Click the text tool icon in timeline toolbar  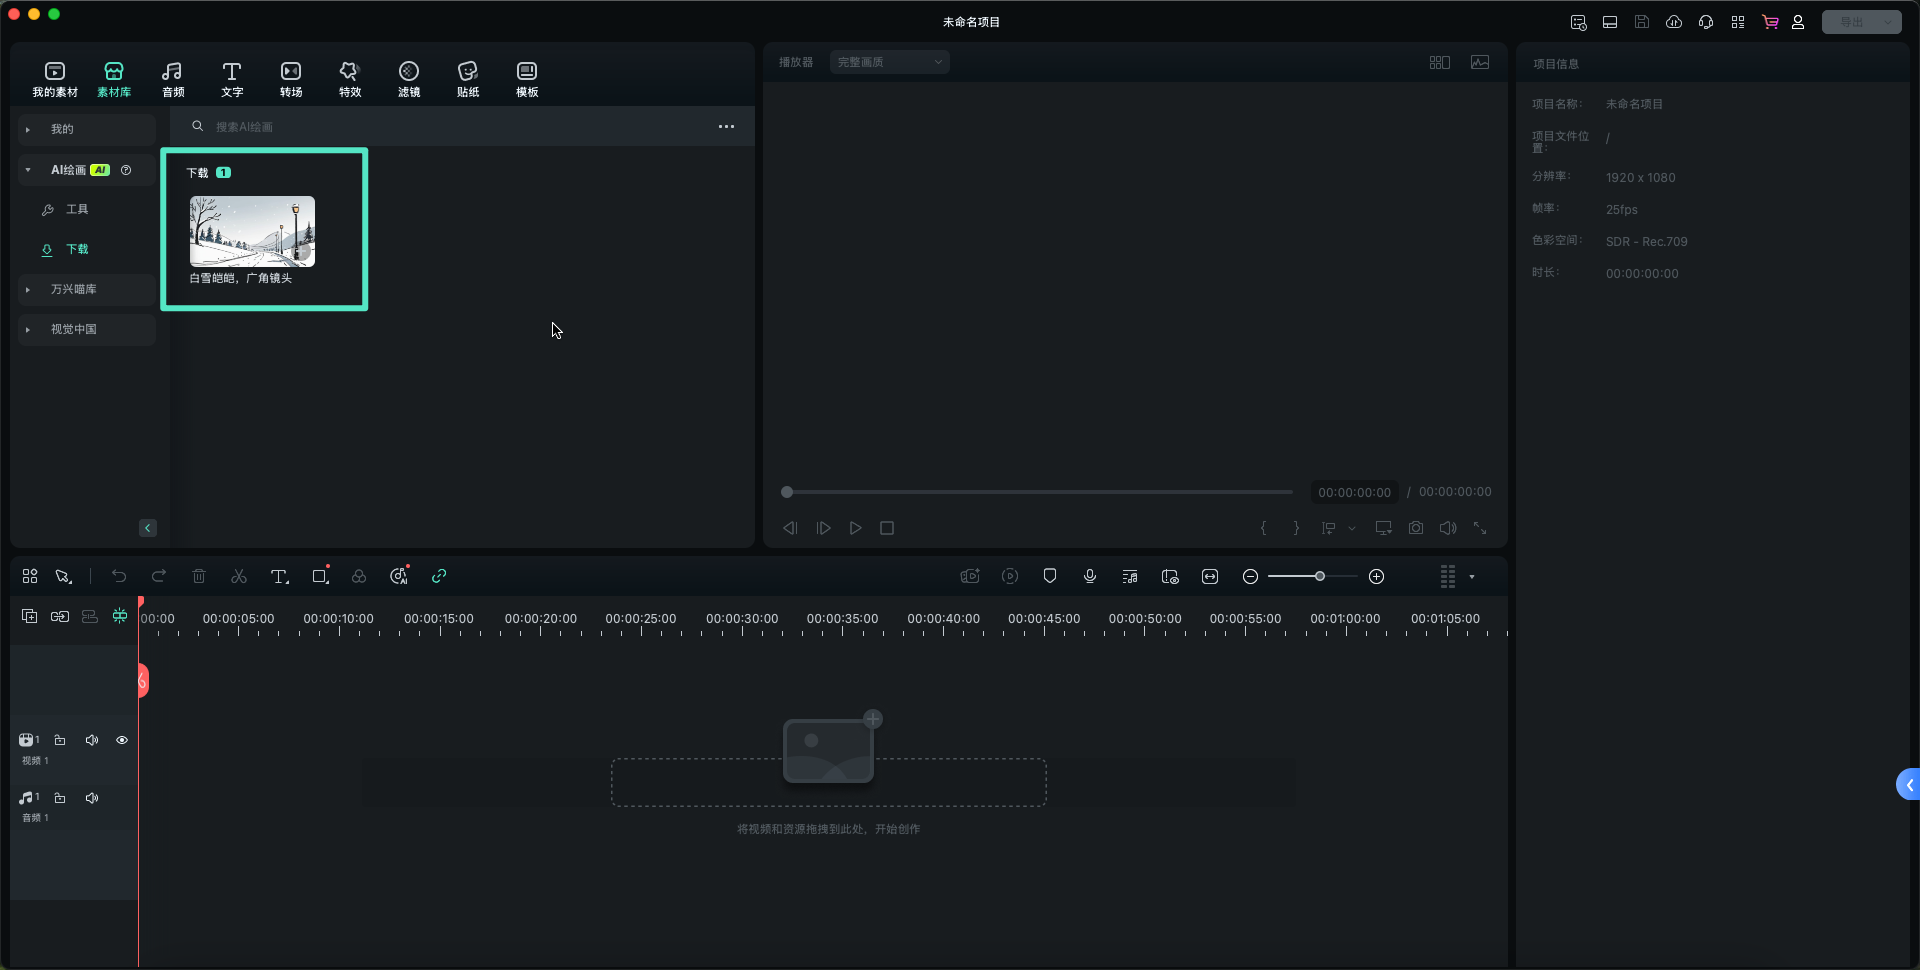tap(279, 577)
